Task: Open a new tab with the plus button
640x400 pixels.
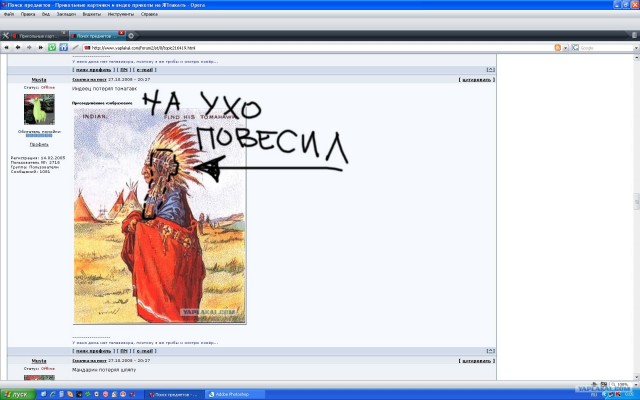Action: pos(131,36)
